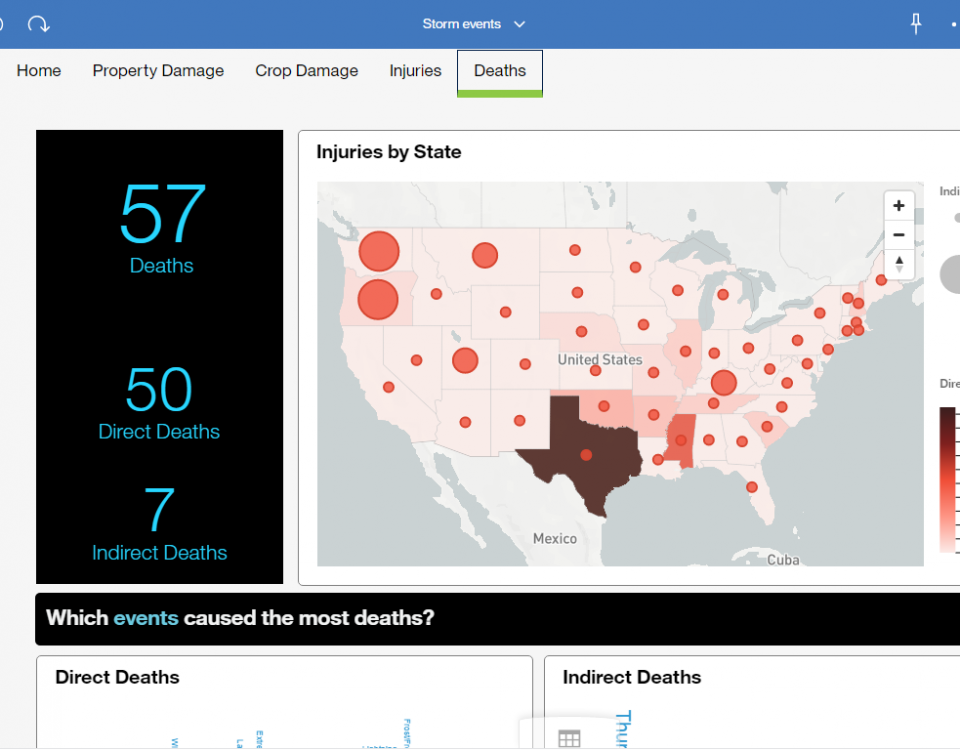
Task: Click the Montana bubble on map
Action: 485,255
